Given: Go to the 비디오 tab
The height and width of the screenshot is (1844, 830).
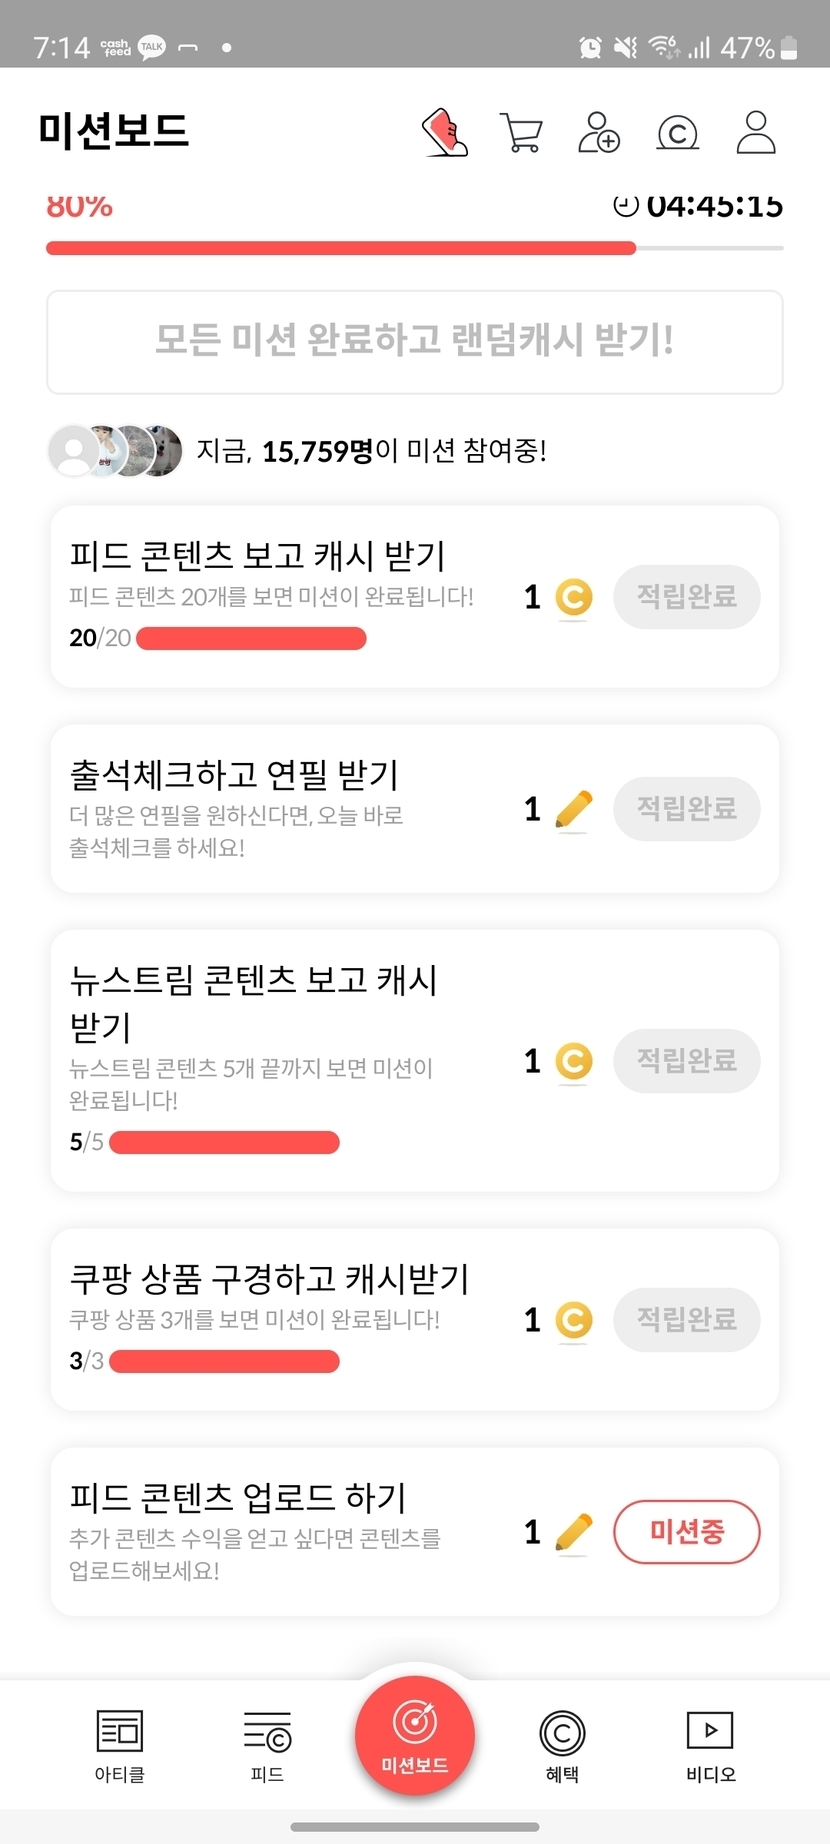Looking at the screenshot, I should click(x=710, y=1745).
